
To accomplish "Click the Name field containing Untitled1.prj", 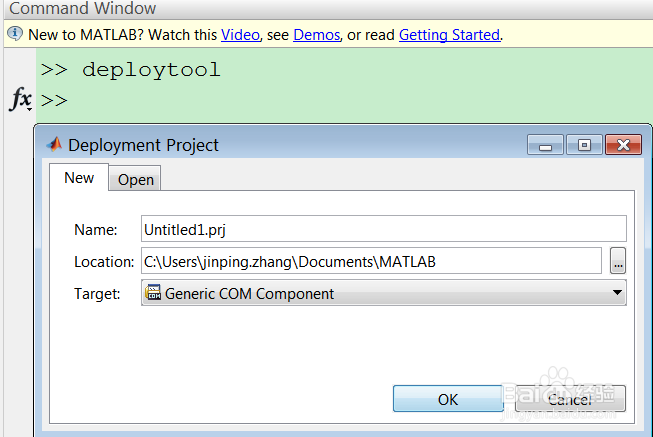I will 384,228.
